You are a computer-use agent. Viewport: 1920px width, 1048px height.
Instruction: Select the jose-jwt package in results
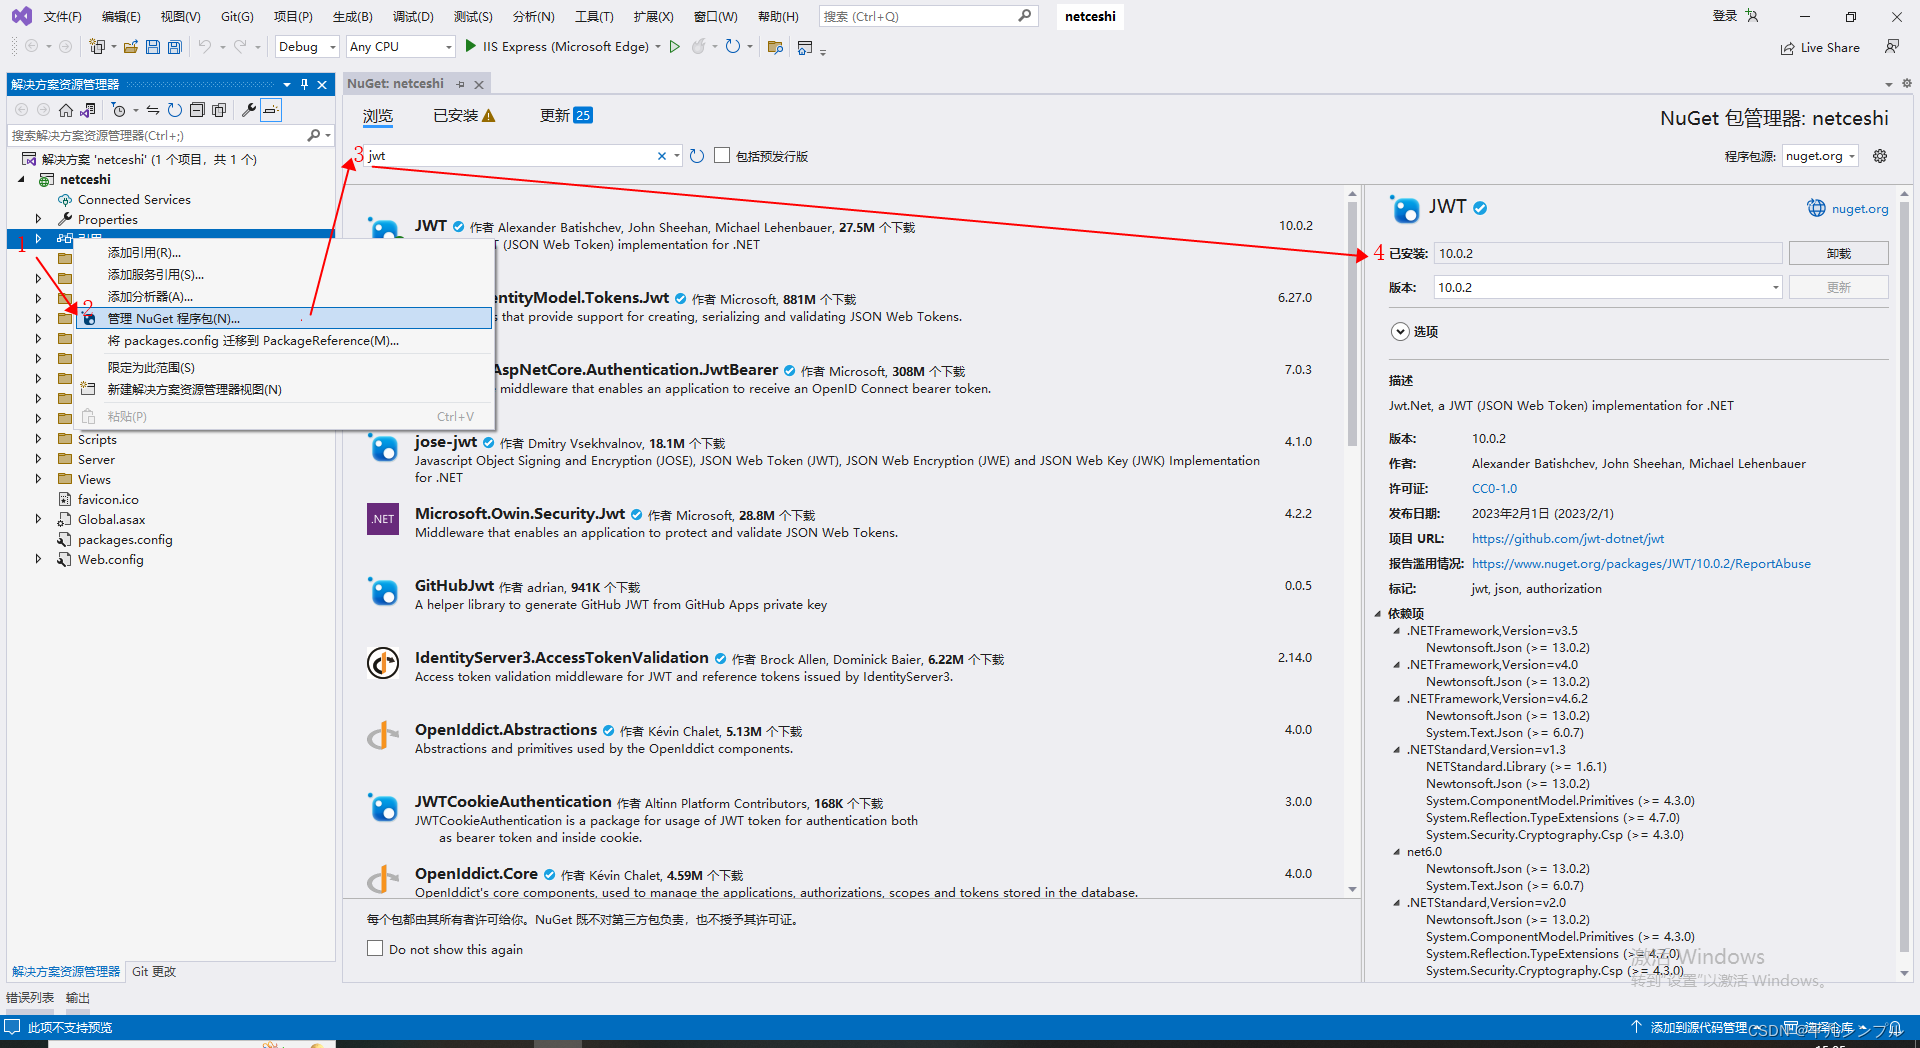tap(840, 459)
